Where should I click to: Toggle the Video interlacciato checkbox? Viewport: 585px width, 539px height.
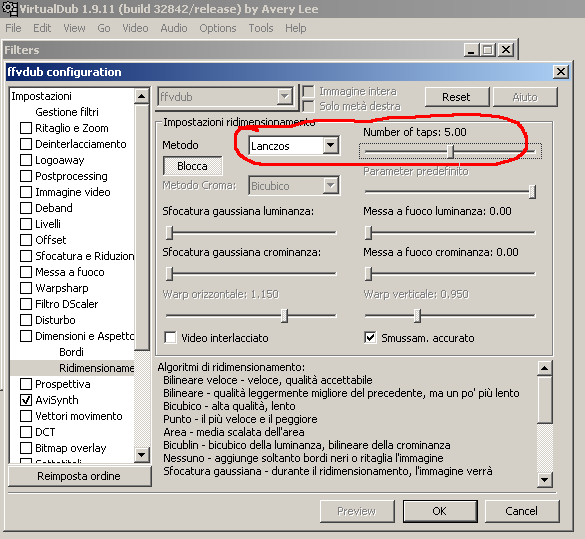(171, 338)
